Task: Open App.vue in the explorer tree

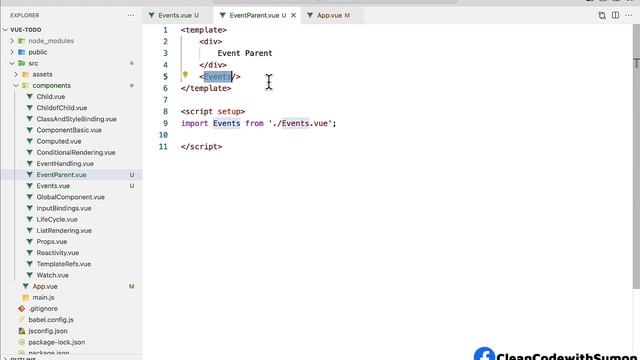Action: [x=45, y=286]
